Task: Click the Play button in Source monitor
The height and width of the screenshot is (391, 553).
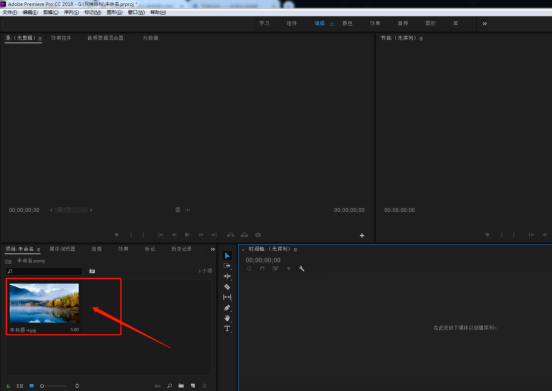Action: click(x=187, y=235)
